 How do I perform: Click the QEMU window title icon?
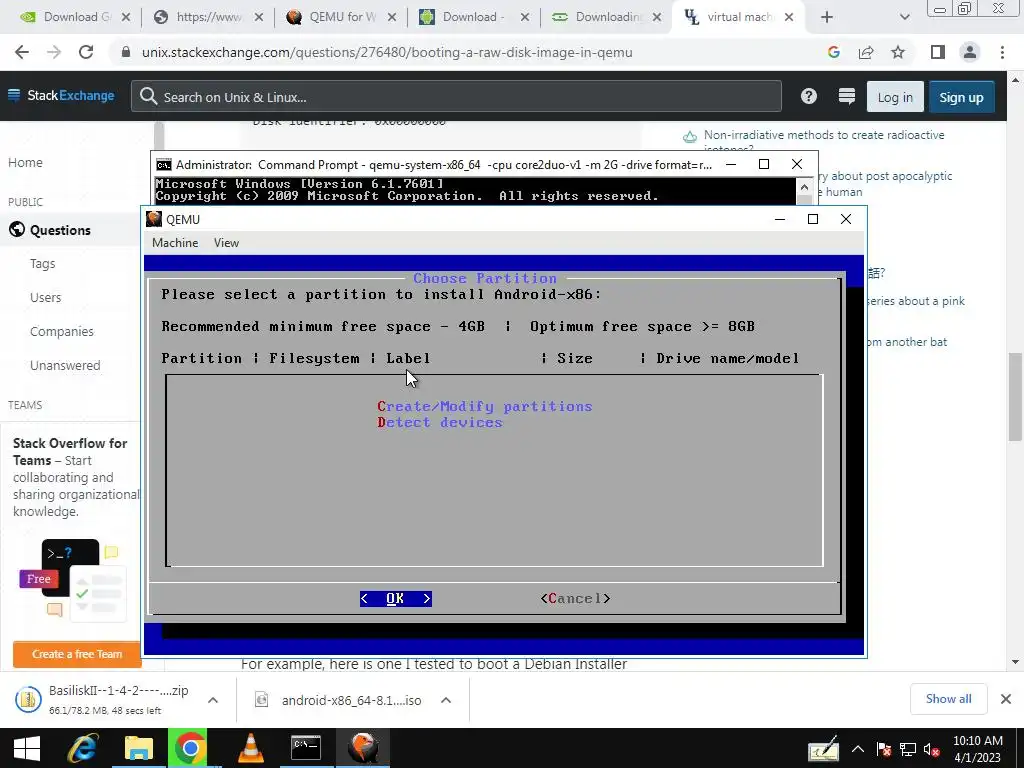(x=154, y=219)
